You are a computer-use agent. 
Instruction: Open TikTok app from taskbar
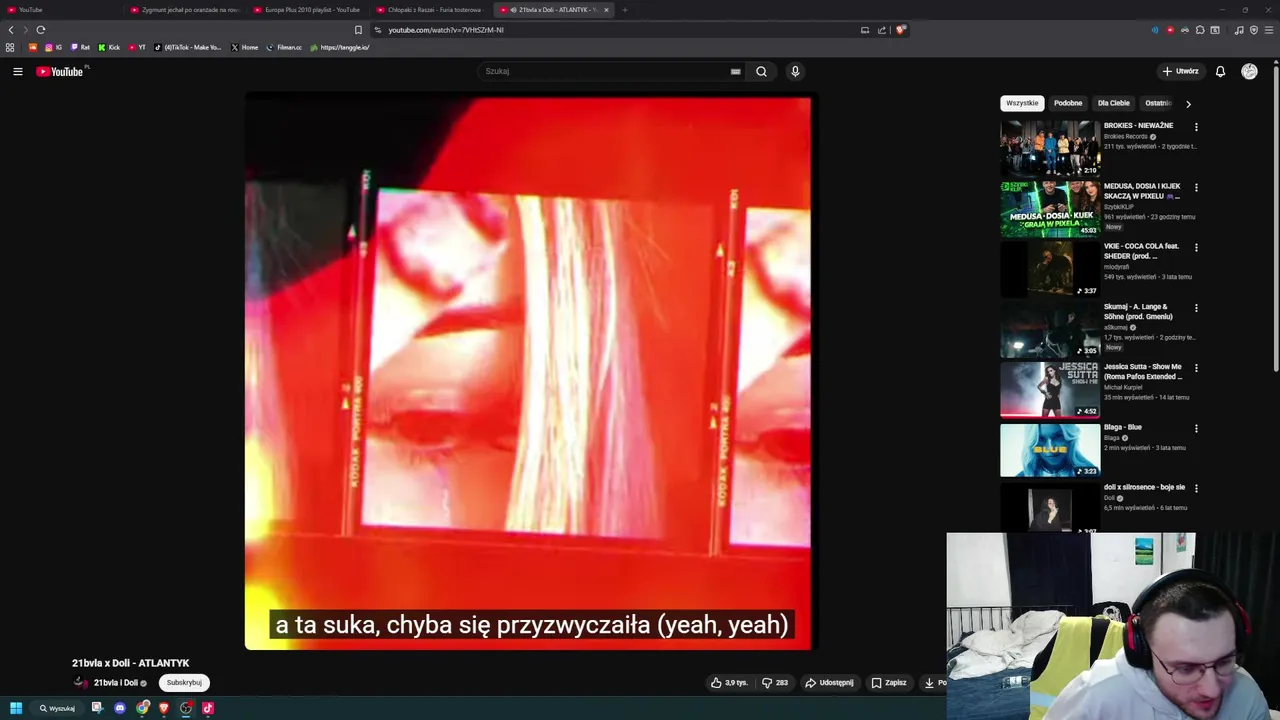(208, 708)
